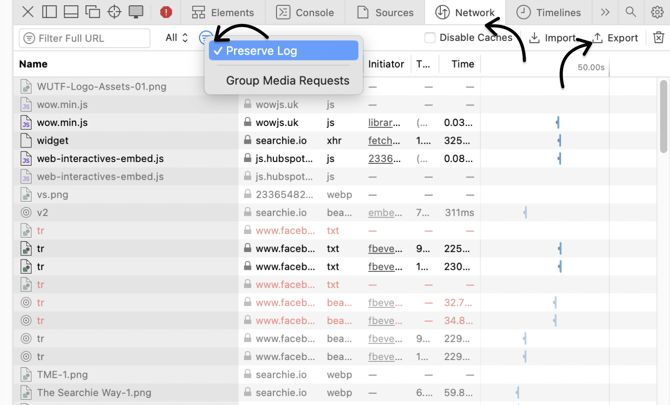670x405 pixels.
Task: Open the Timelines tab
Action: (x=548, y=12)
